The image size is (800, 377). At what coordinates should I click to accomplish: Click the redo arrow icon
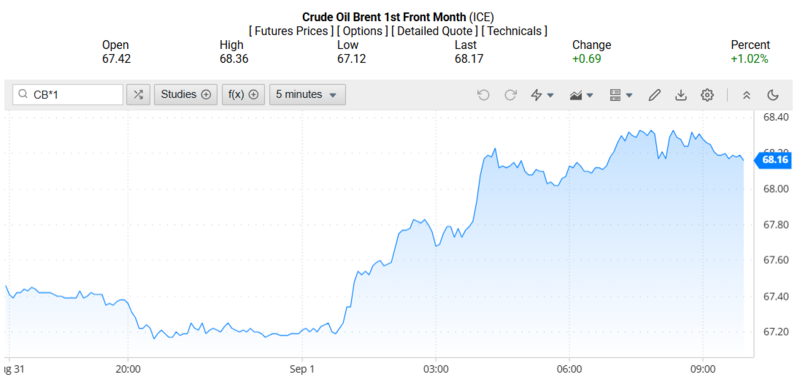510,95
